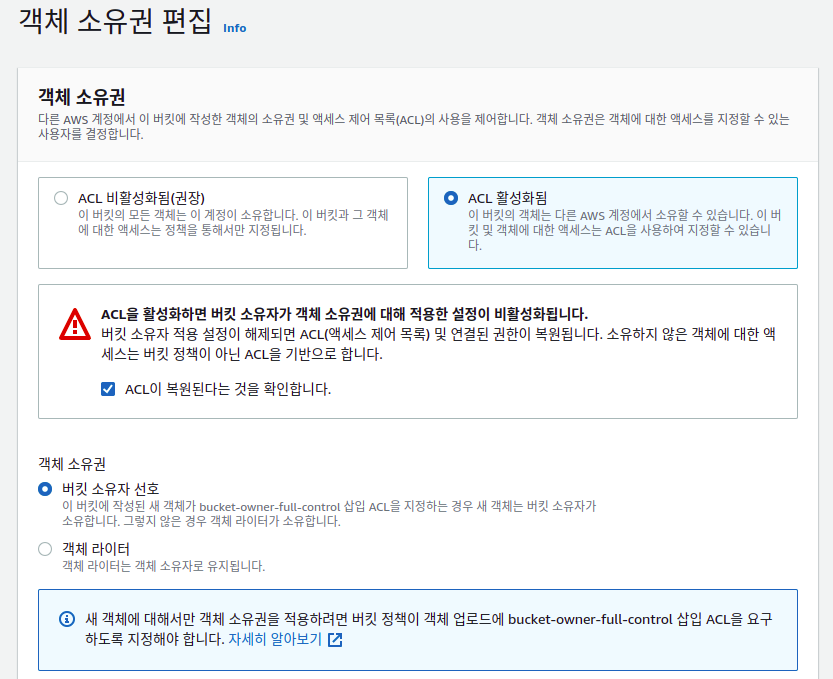
Task: Click the external link icon beside 자세히 알아보기
Action: coord(335,640)
